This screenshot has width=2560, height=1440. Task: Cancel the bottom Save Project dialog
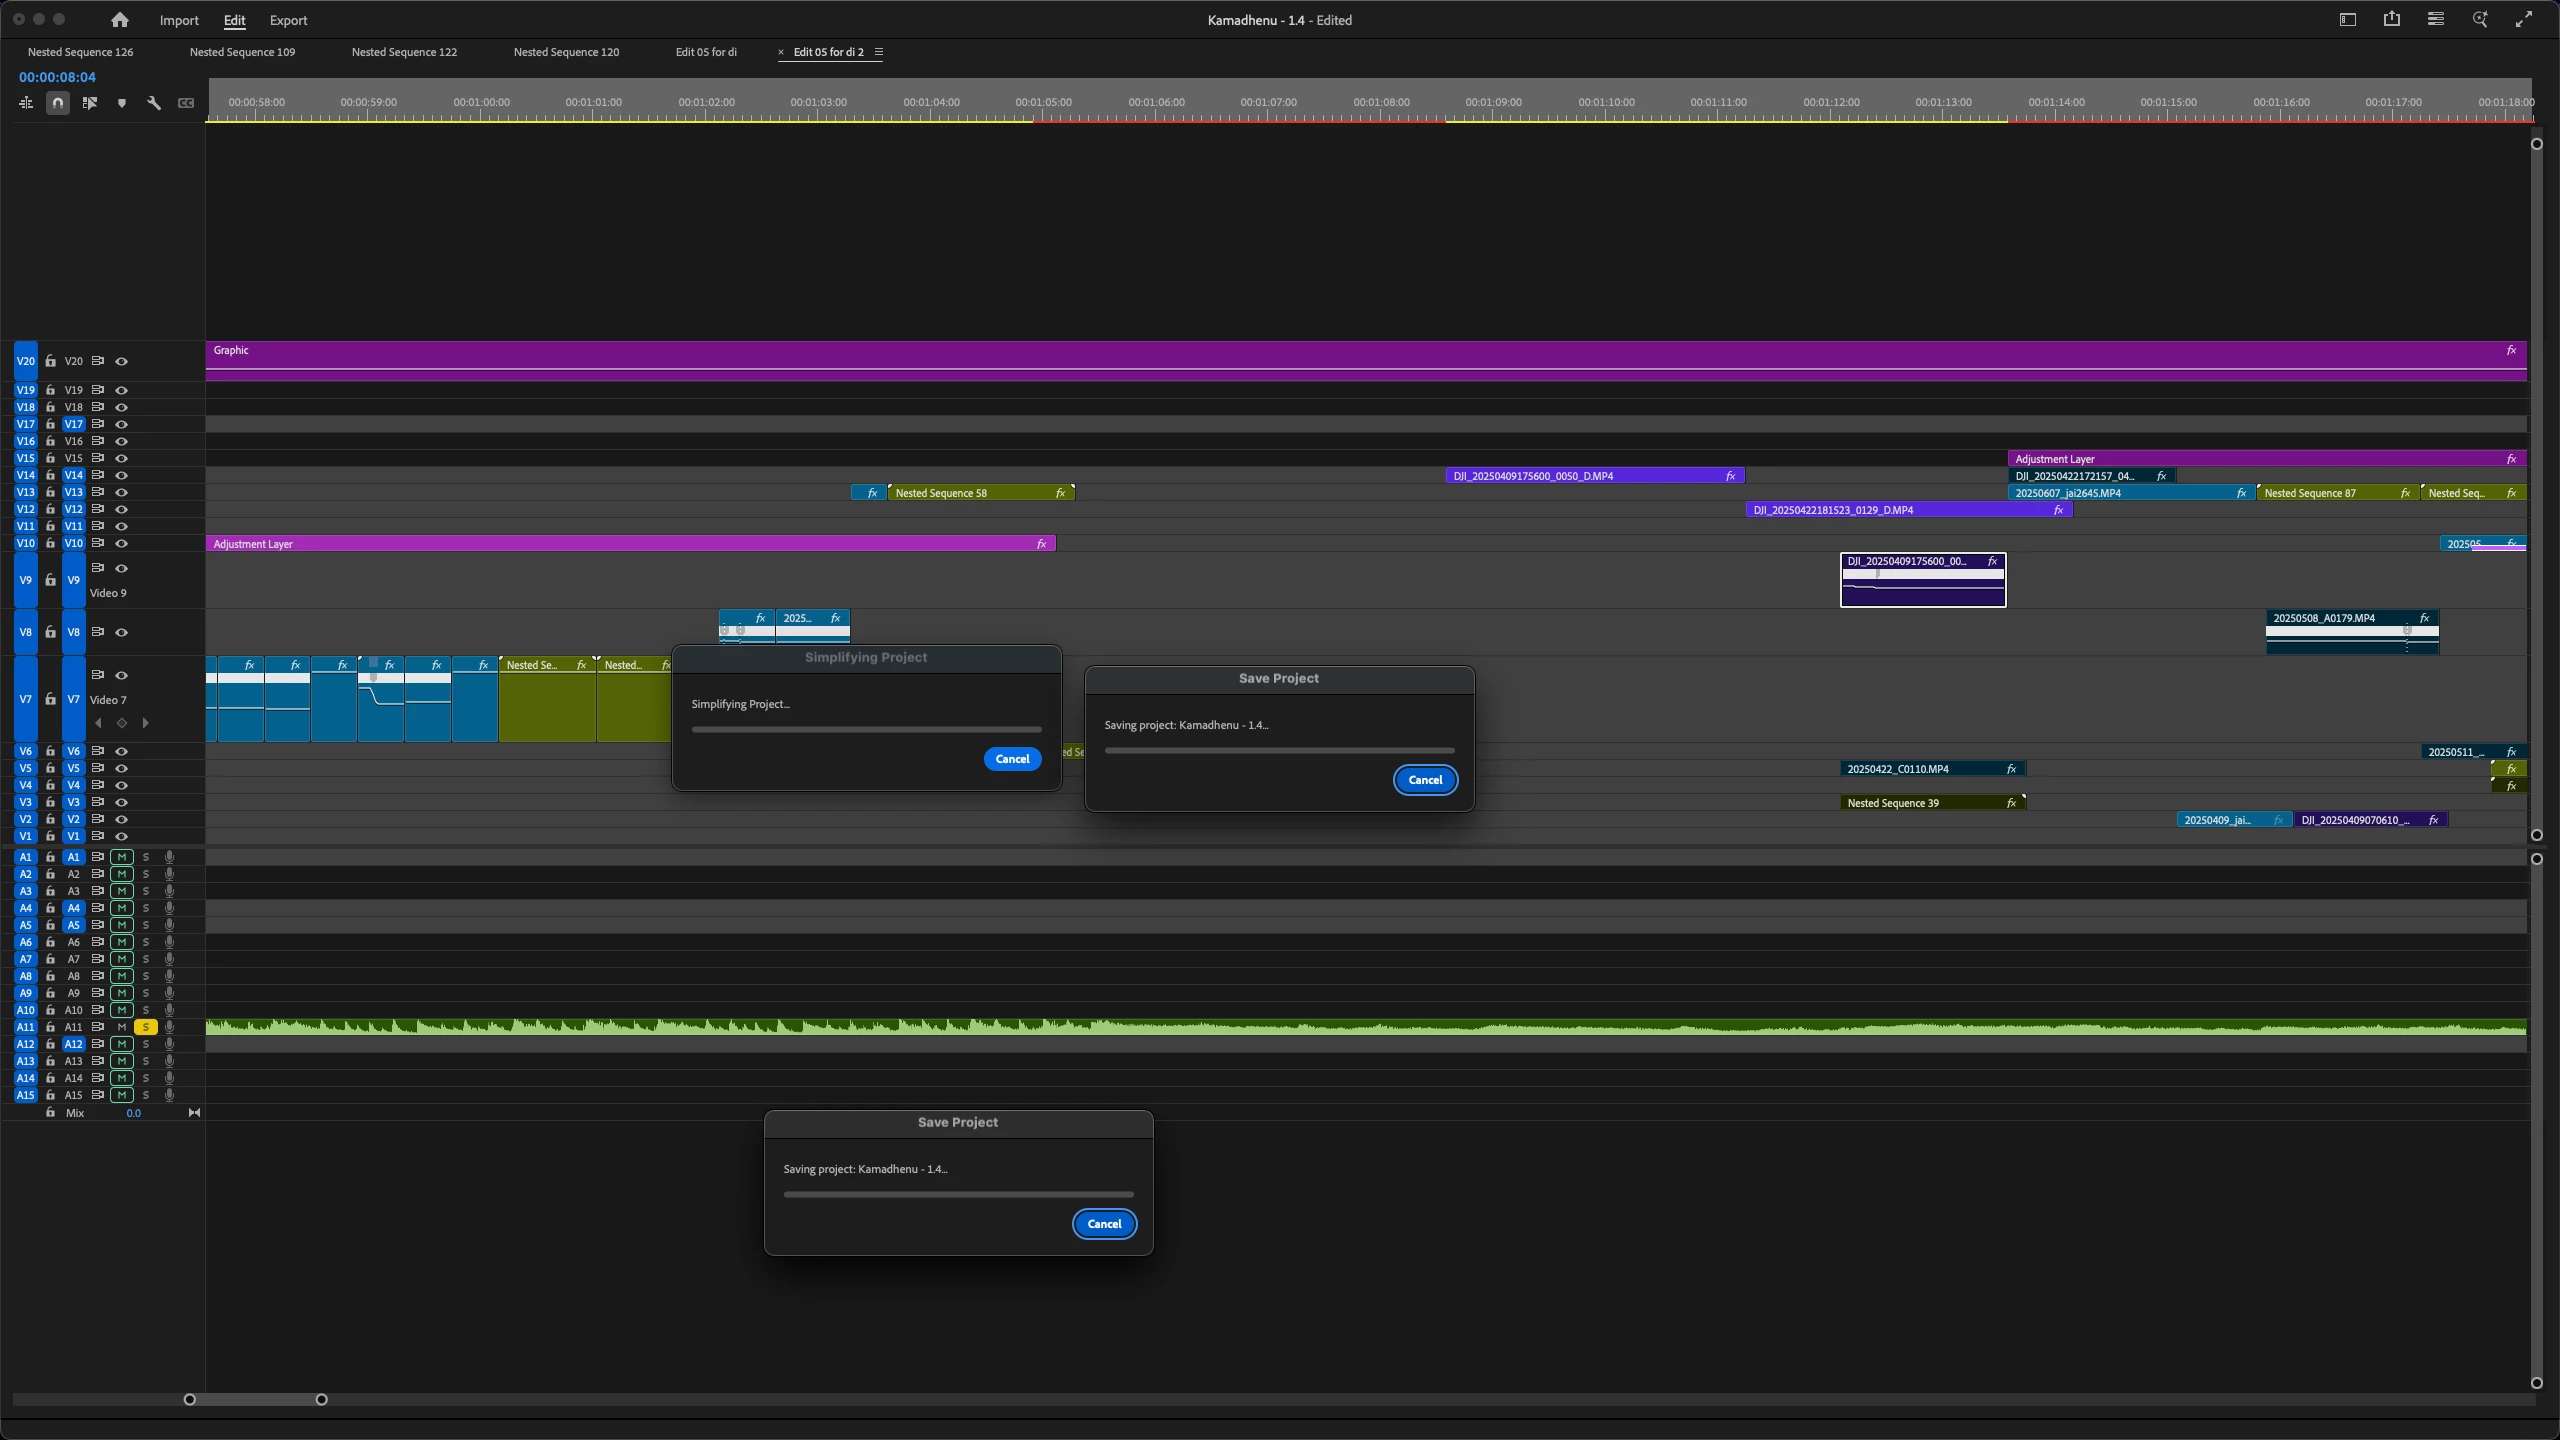1104,1224
